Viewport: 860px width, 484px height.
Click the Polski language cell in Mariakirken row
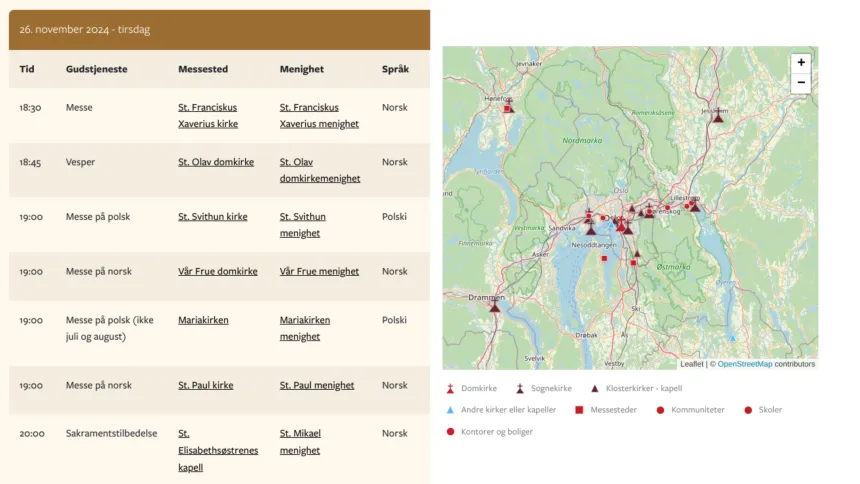tap(394, 320)
